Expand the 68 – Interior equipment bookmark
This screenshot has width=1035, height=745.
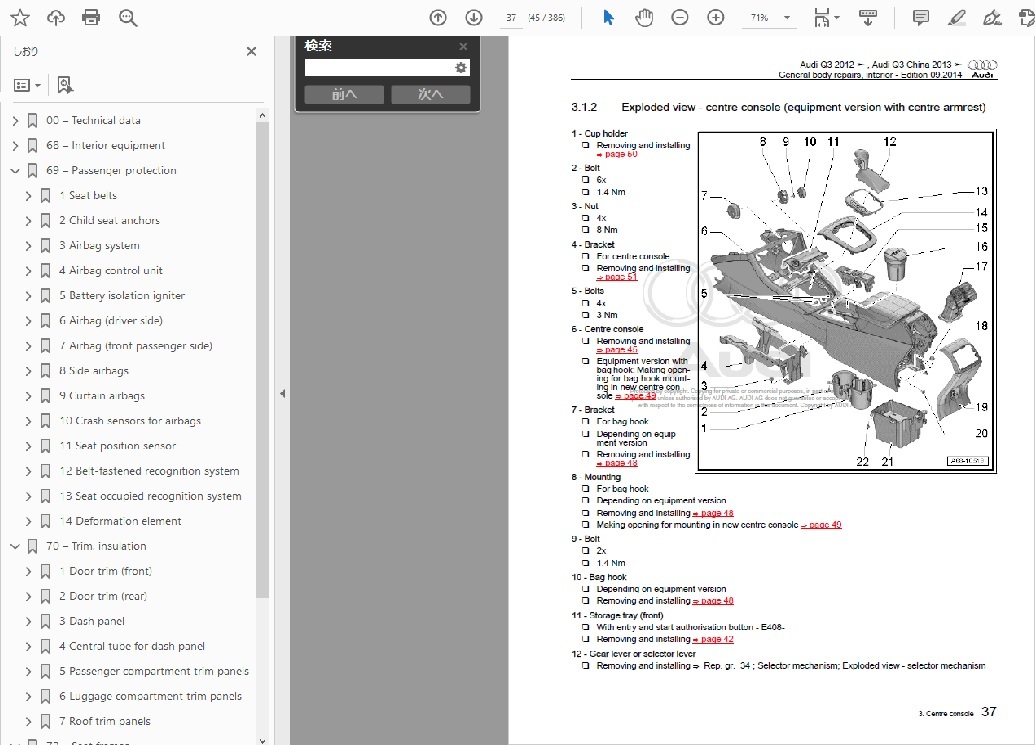[16, 146]
